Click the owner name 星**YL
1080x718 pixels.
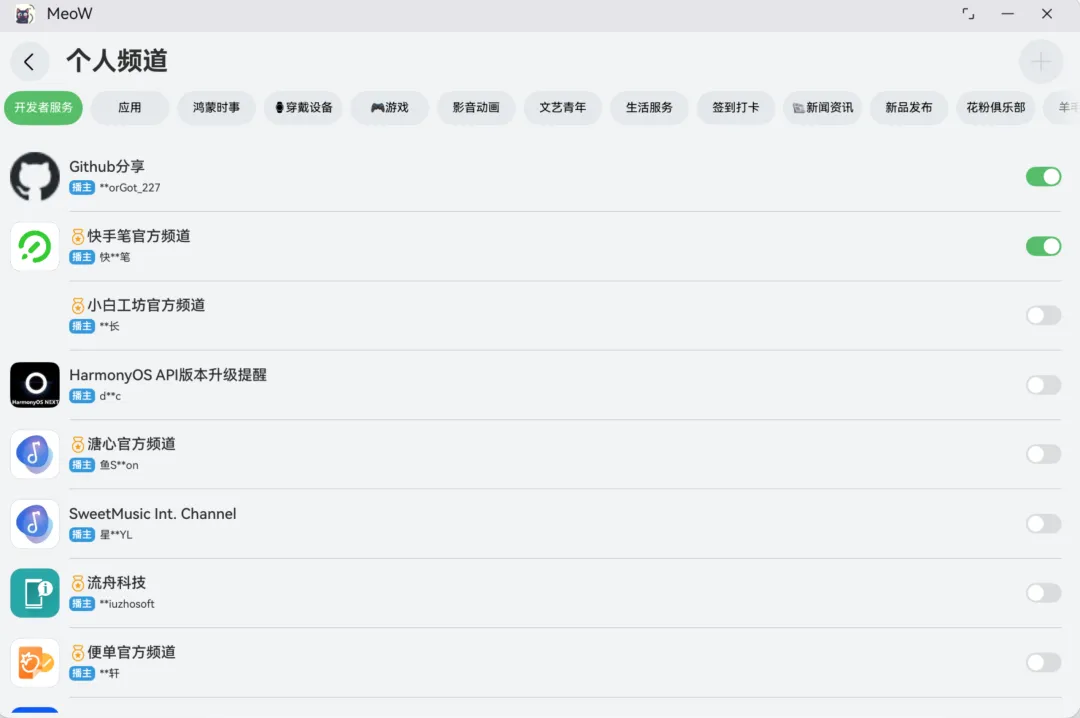point(116,535)
